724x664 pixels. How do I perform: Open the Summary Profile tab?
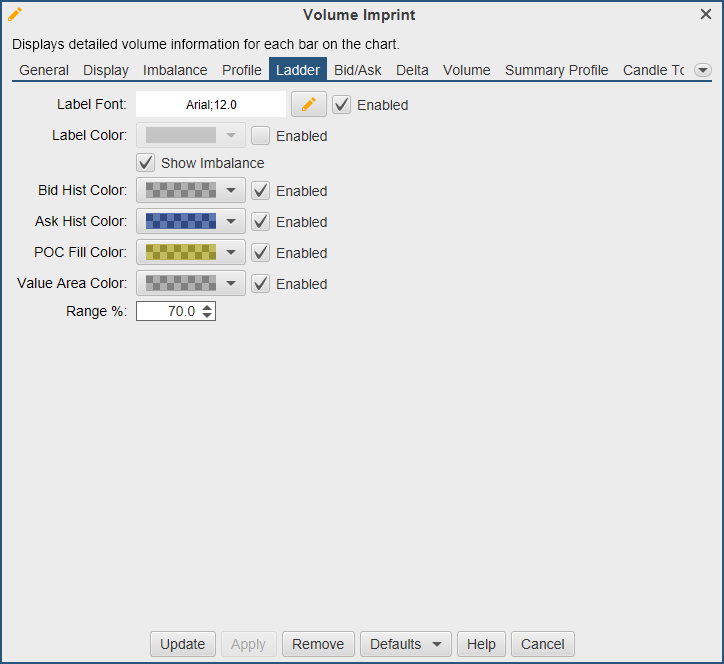[556, 70]
